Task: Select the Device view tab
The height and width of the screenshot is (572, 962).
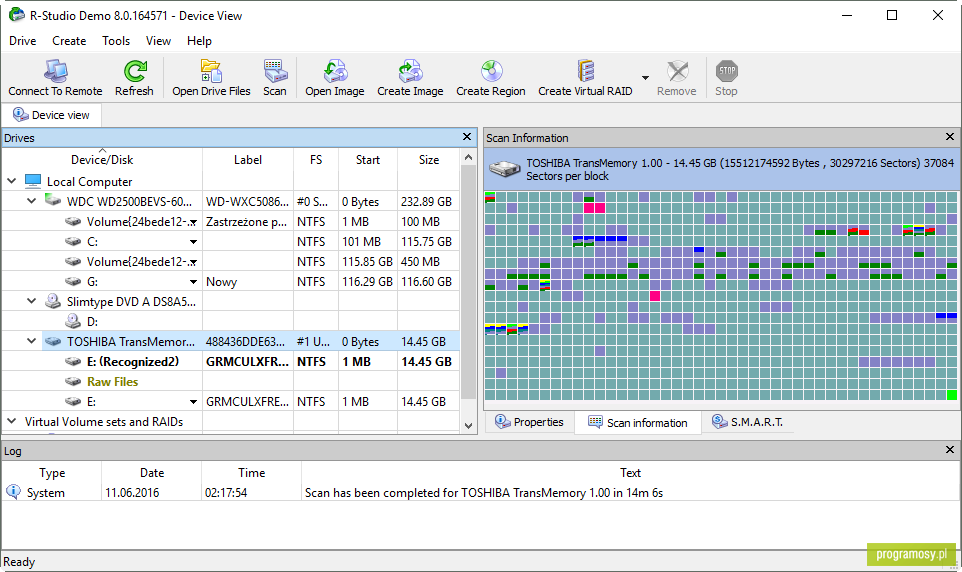Action: [x=52, y=115]
